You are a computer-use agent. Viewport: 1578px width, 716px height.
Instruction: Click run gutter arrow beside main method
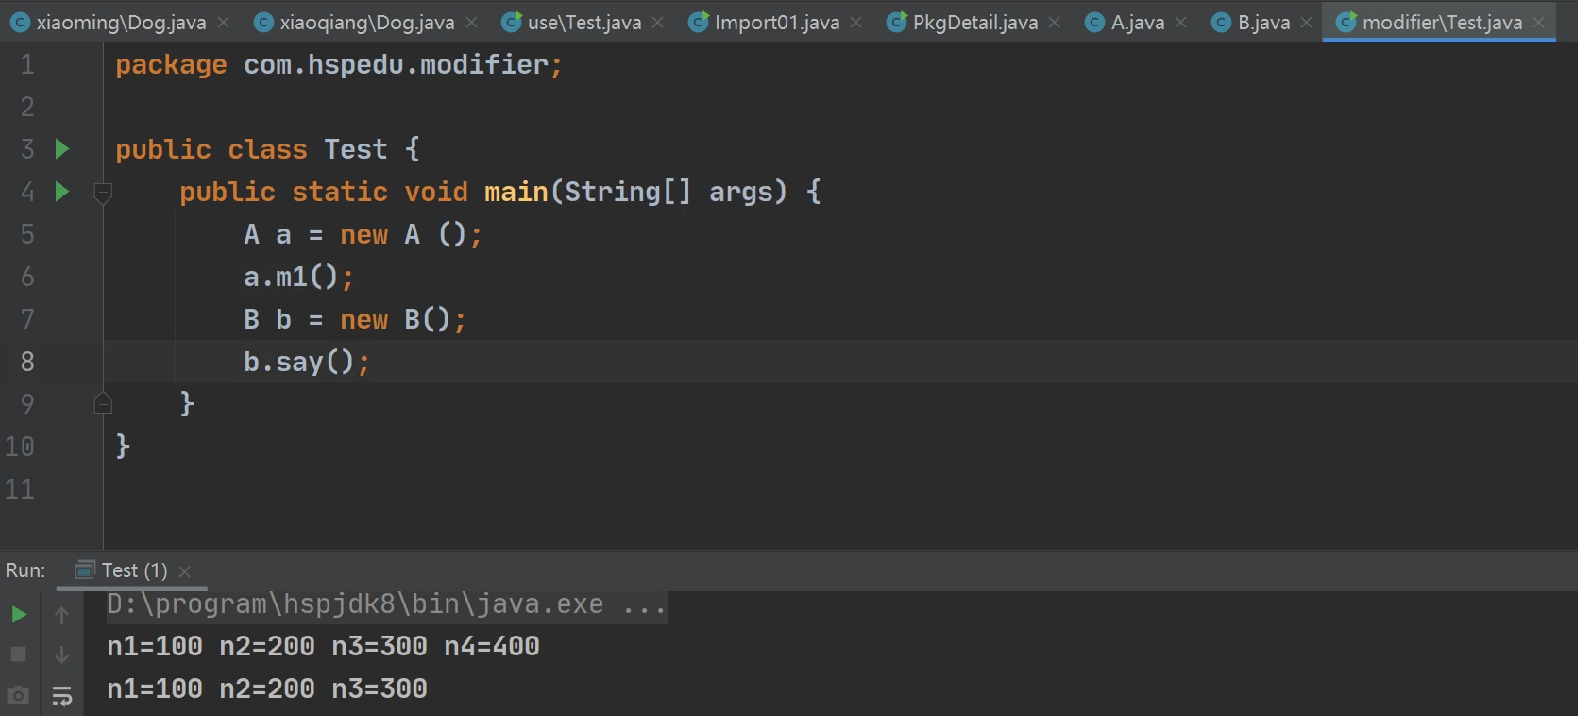[62, 191]
